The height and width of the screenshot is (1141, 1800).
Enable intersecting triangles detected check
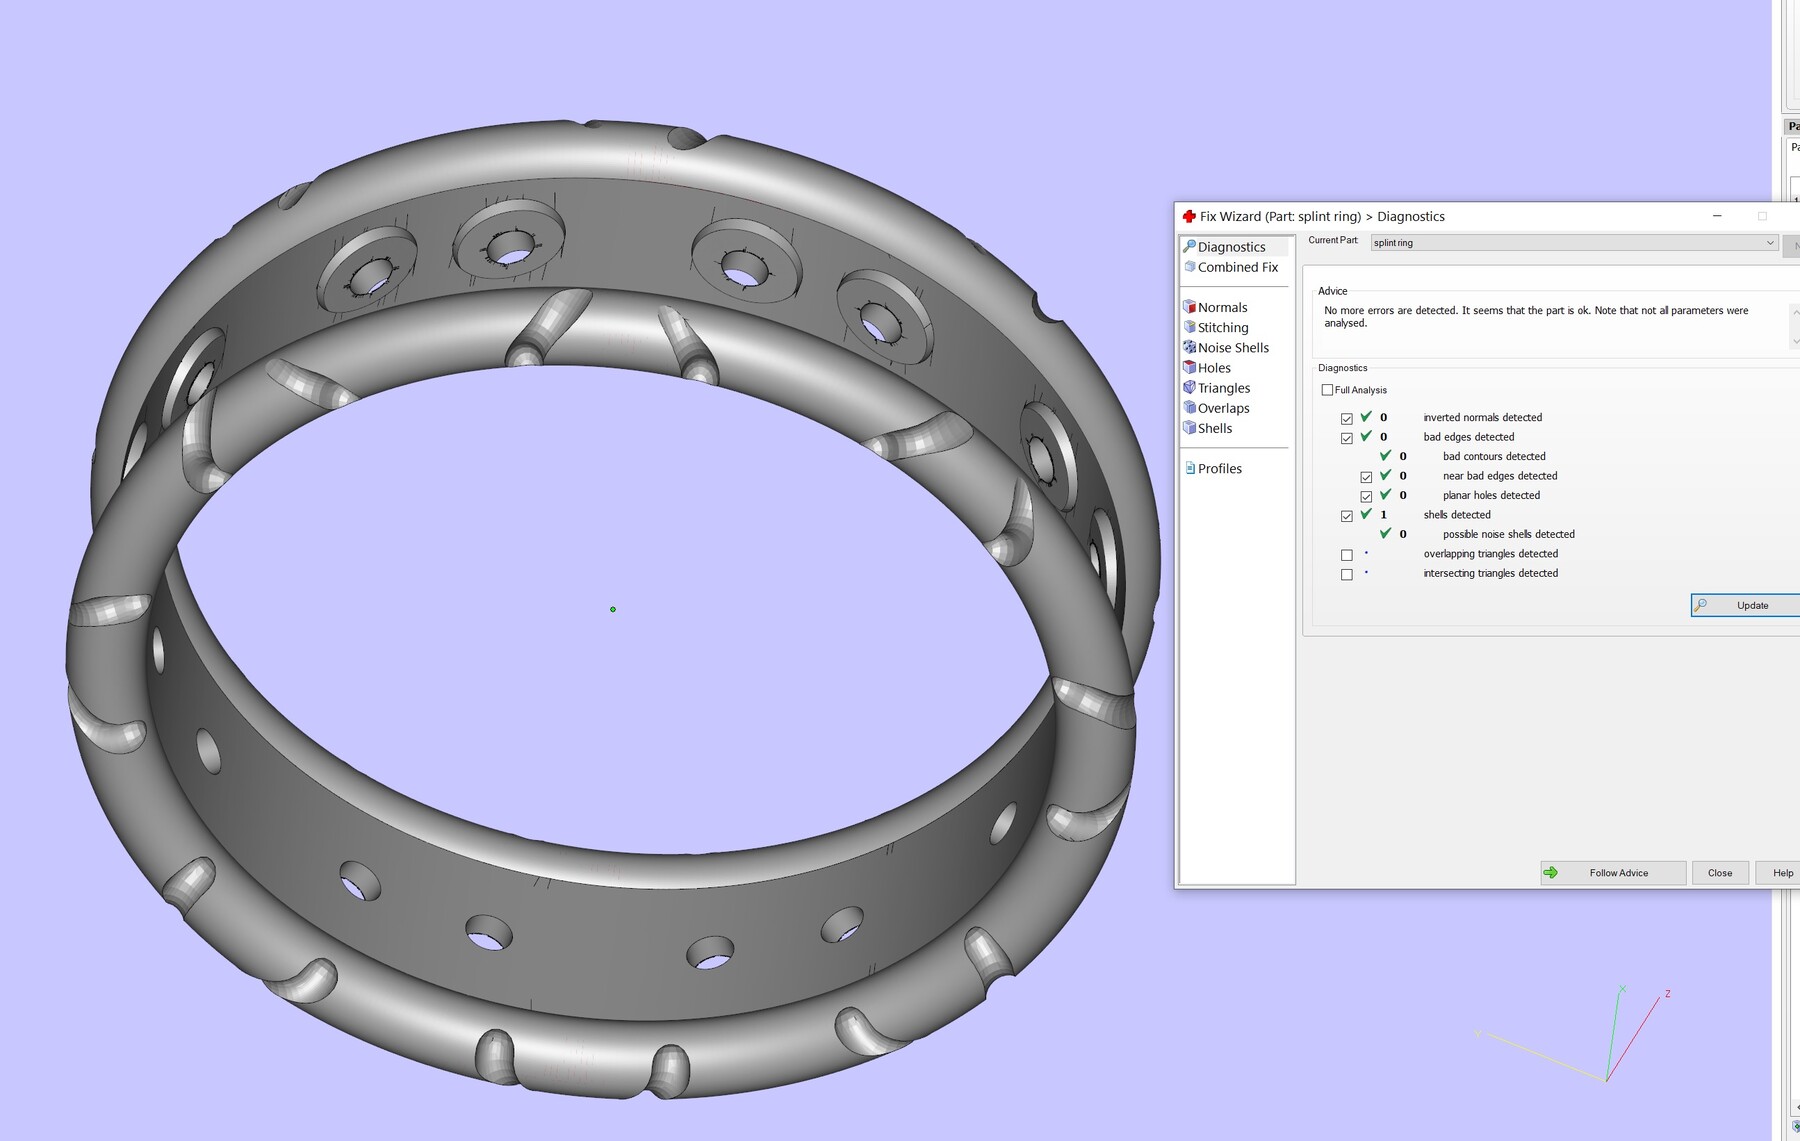point(1347,574)
